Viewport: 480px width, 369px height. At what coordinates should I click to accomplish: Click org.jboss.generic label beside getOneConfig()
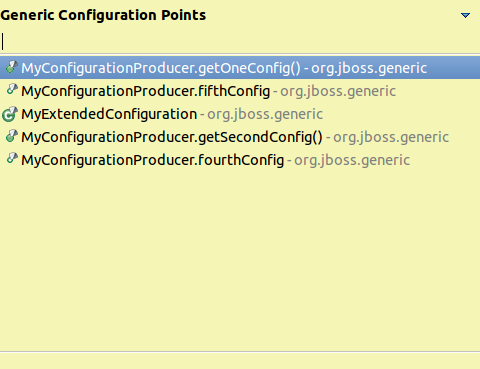coord(369,68)
